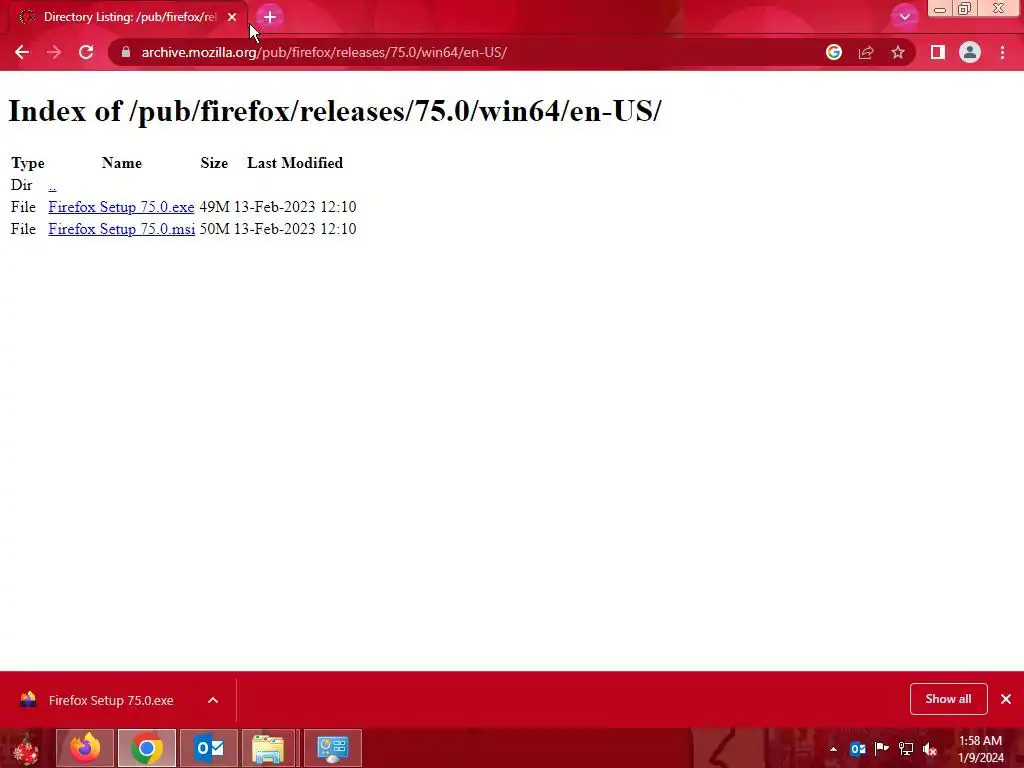The image size is (1024, 768).
Task: Click the forward navigation arrow
Action: click(x=54, y=52)
